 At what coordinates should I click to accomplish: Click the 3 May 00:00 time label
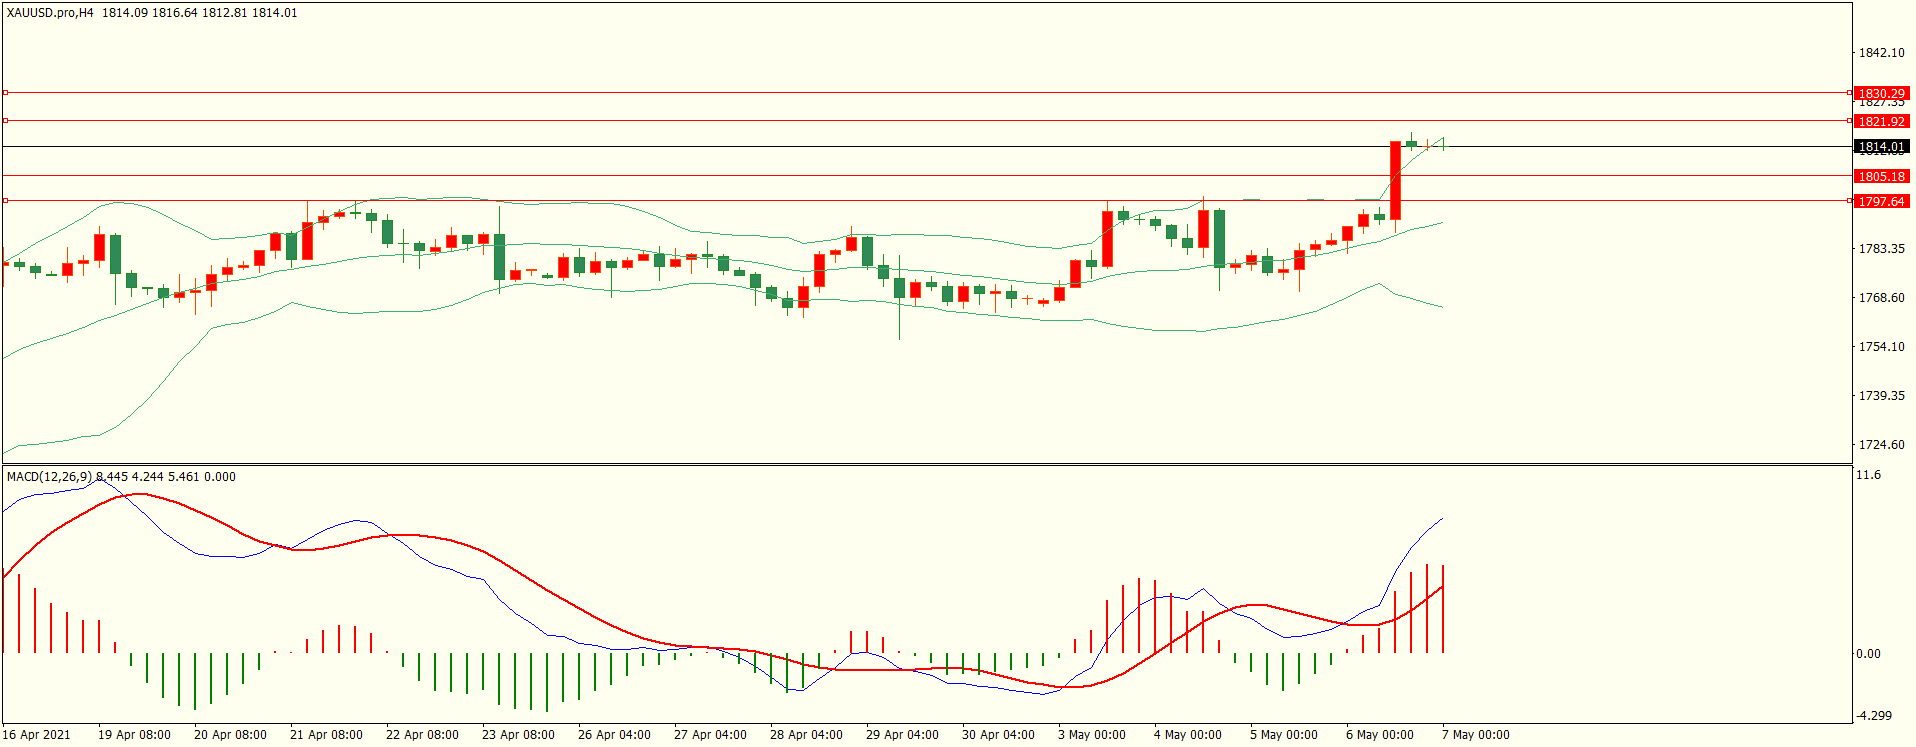[x=1091, y=735]
